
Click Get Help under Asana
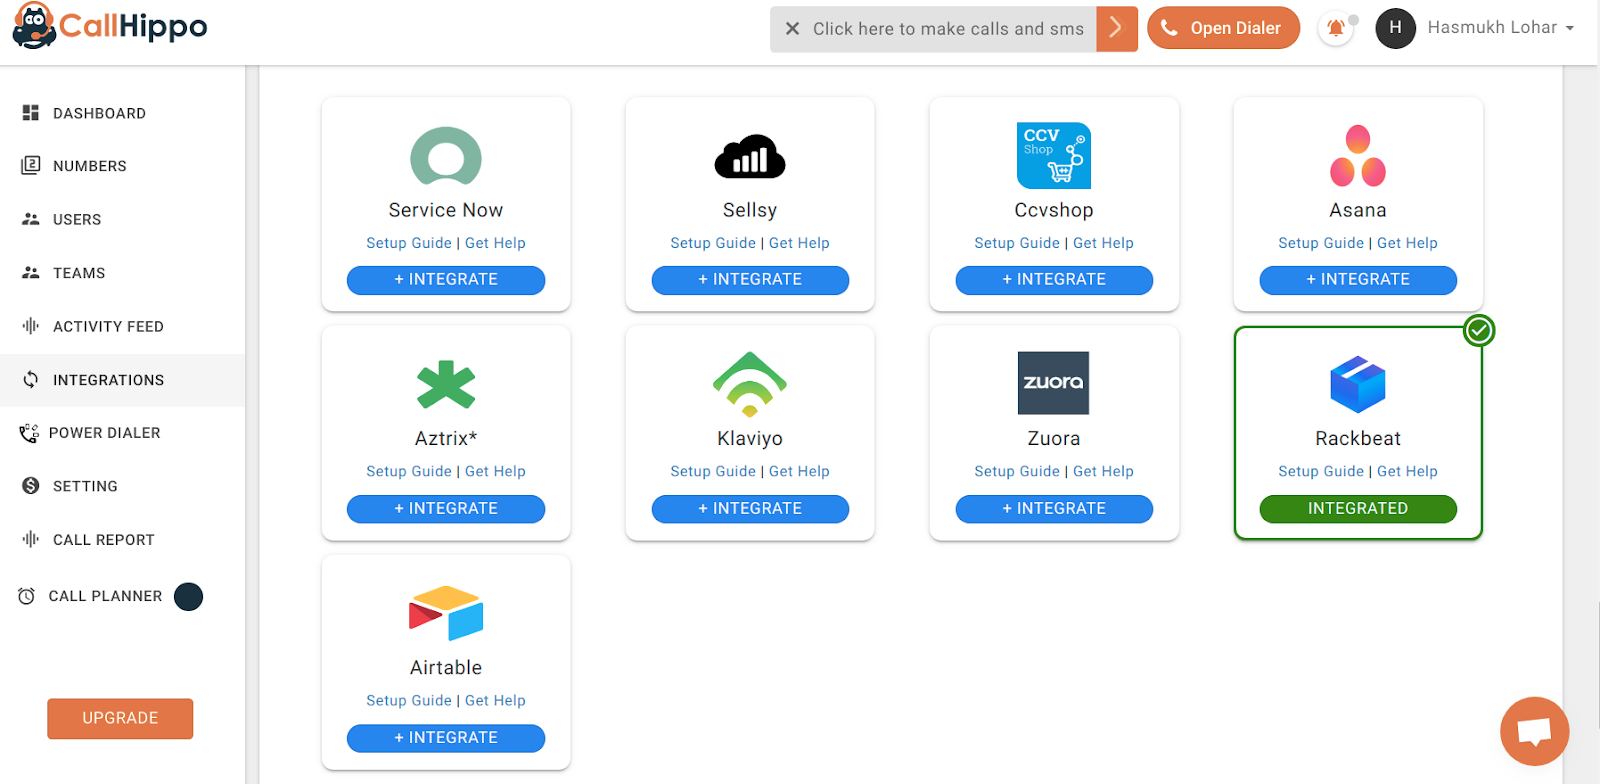click(x=1407, y=243)
